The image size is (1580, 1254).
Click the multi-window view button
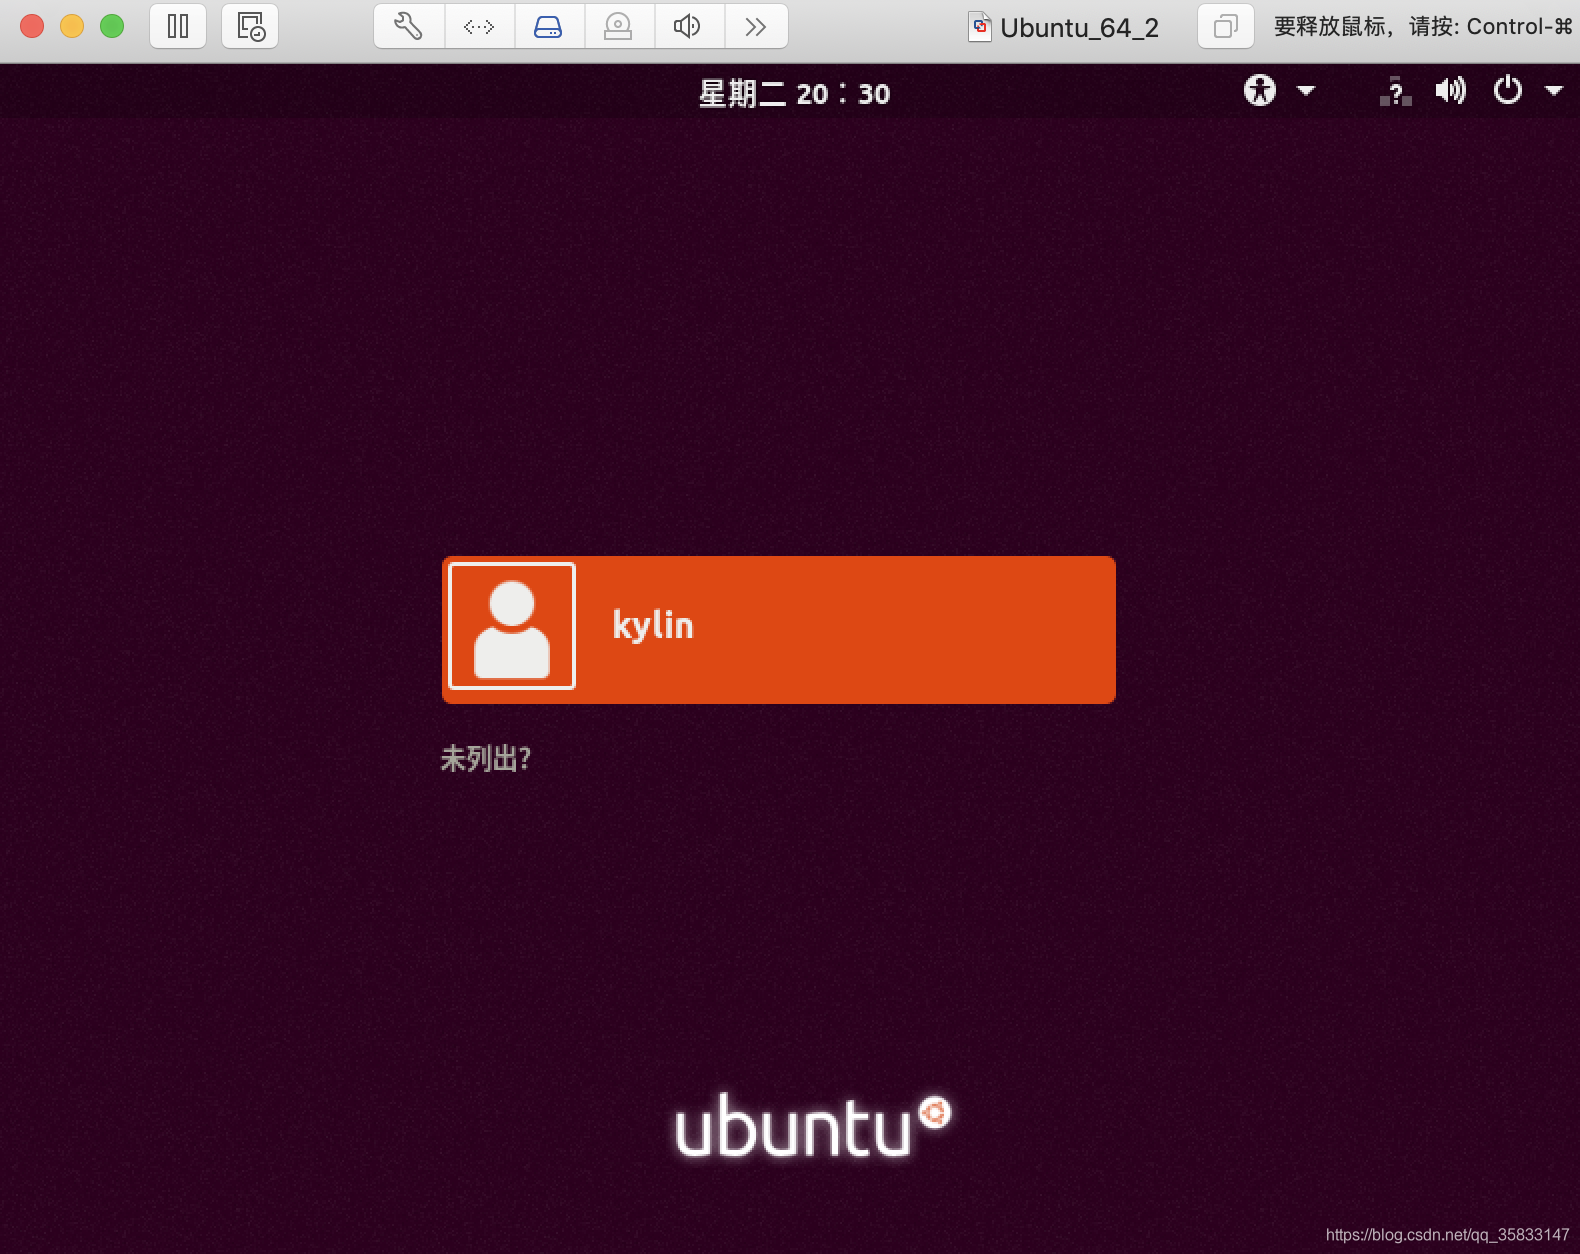click(x=1225, y=26)
